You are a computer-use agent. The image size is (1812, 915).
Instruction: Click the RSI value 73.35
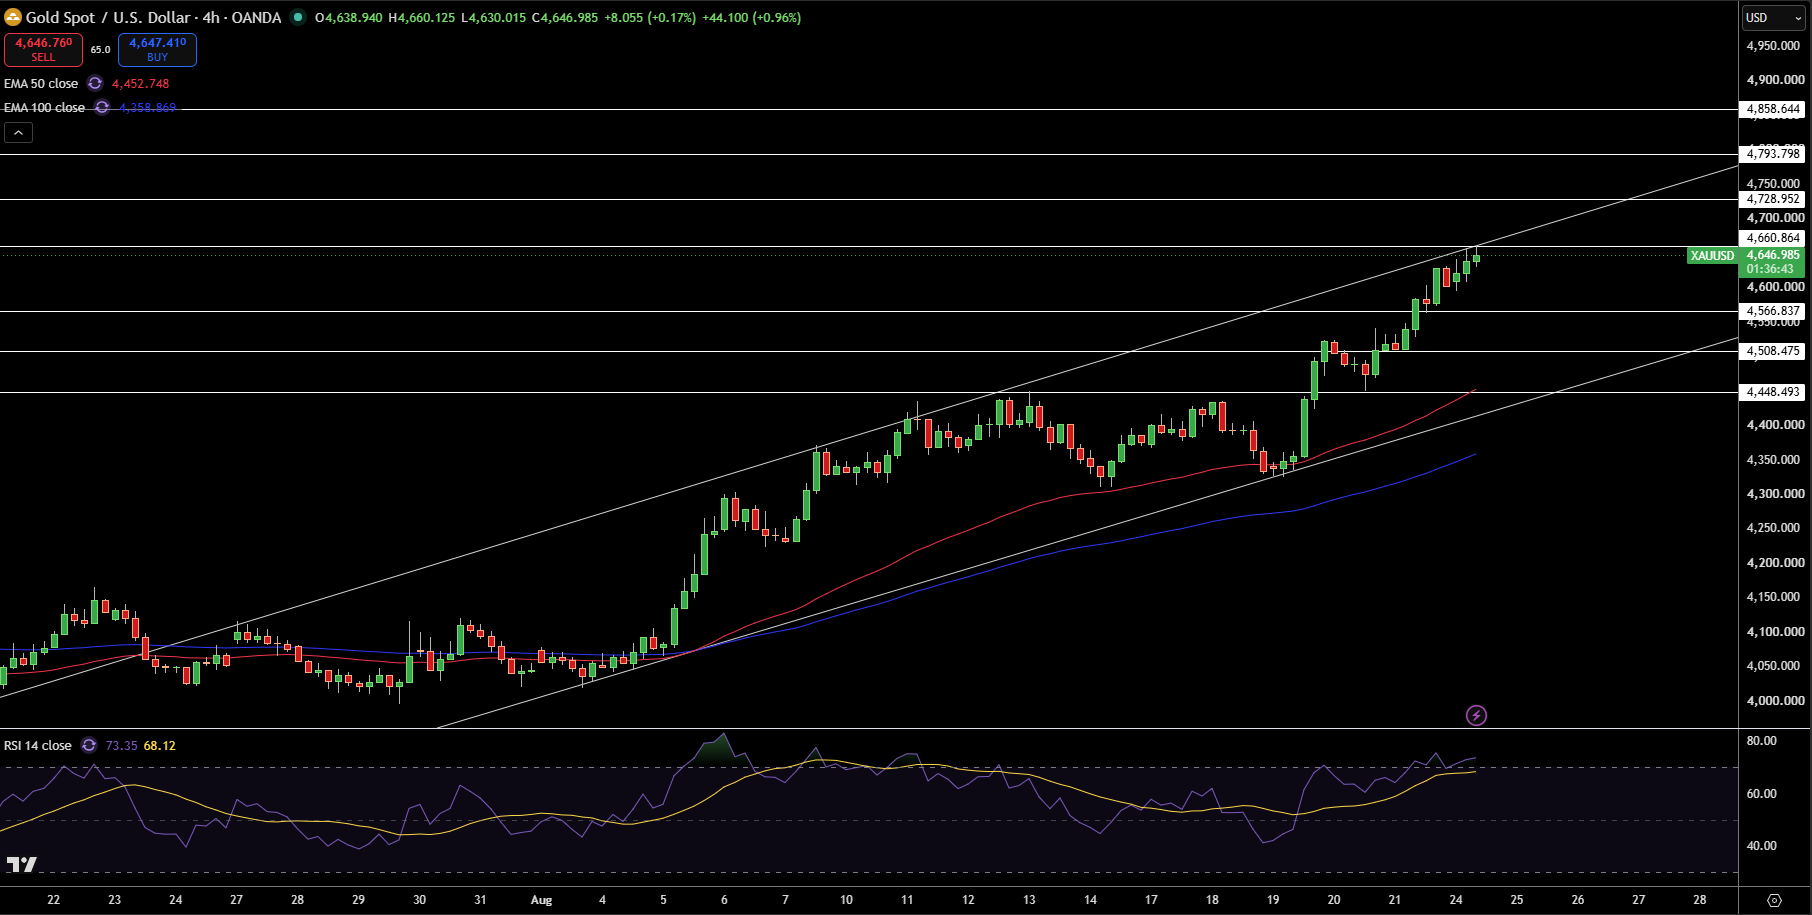[x=121, y=745]
